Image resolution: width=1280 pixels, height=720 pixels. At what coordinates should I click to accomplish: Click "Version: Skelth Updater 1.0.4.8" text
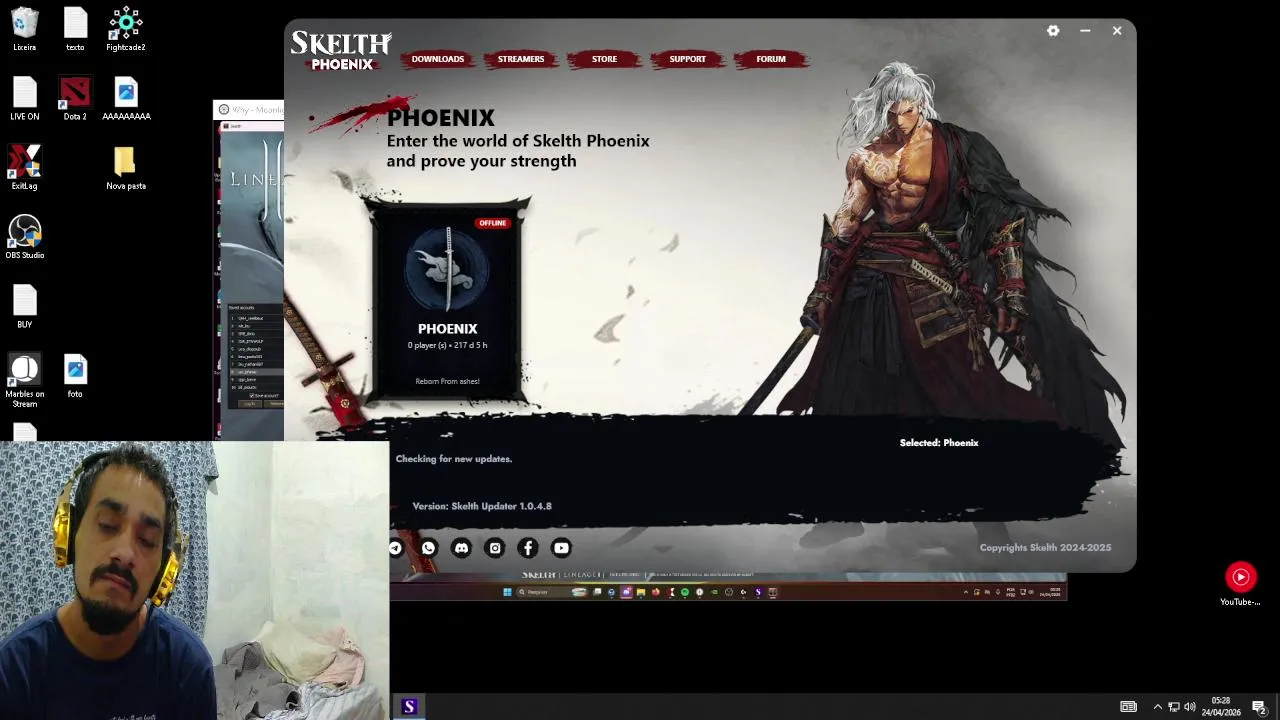[482, 506]
